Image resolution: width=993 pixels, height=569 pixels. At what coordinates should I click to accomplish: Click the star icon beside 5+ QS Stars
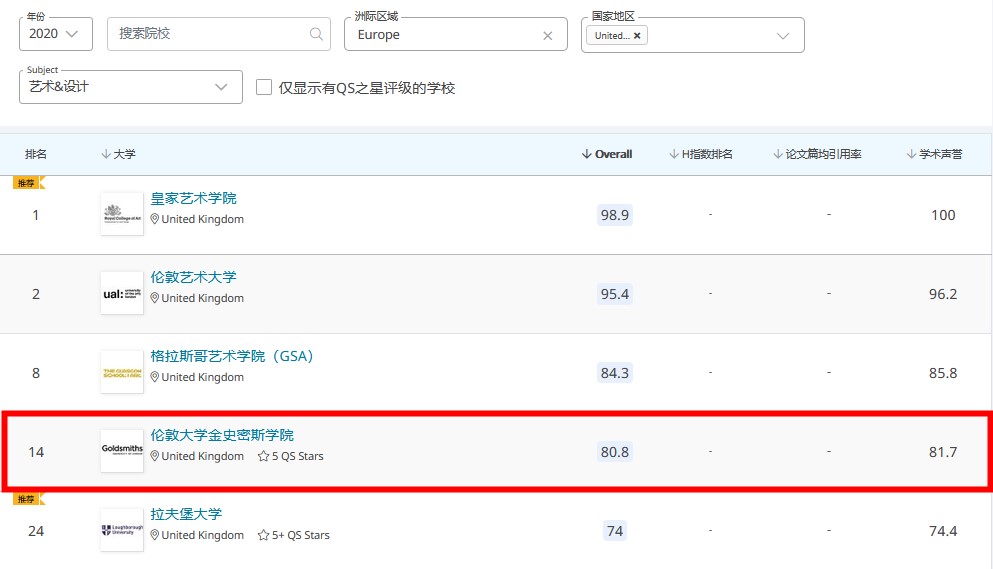(x=263, y=535)
